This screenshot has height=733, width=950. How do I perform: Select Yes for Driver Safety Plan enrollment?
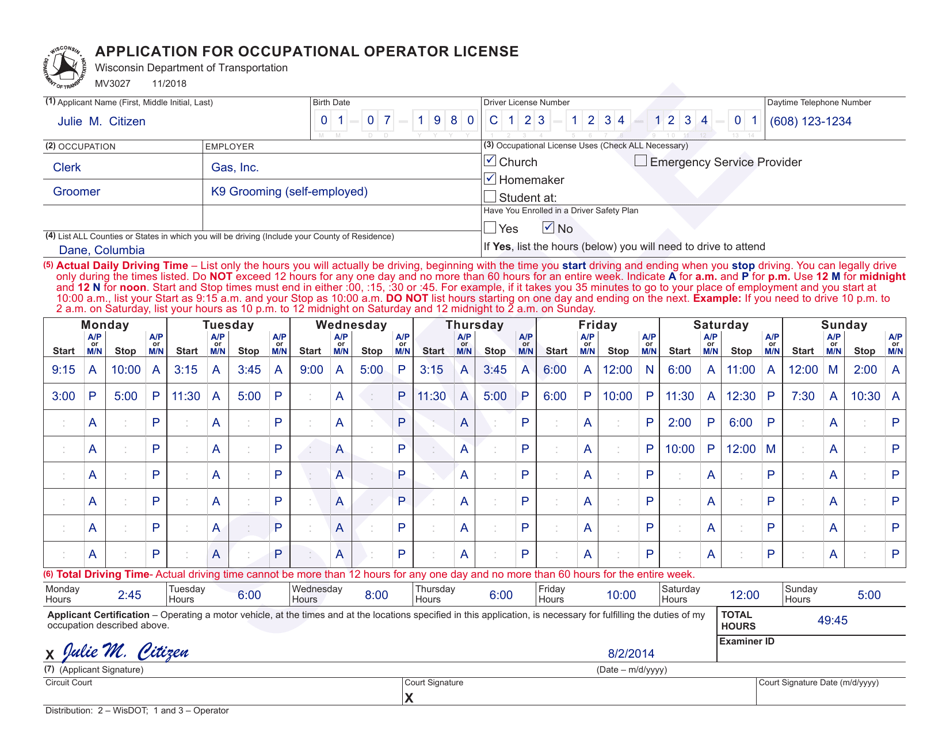(x=490, y=229)
